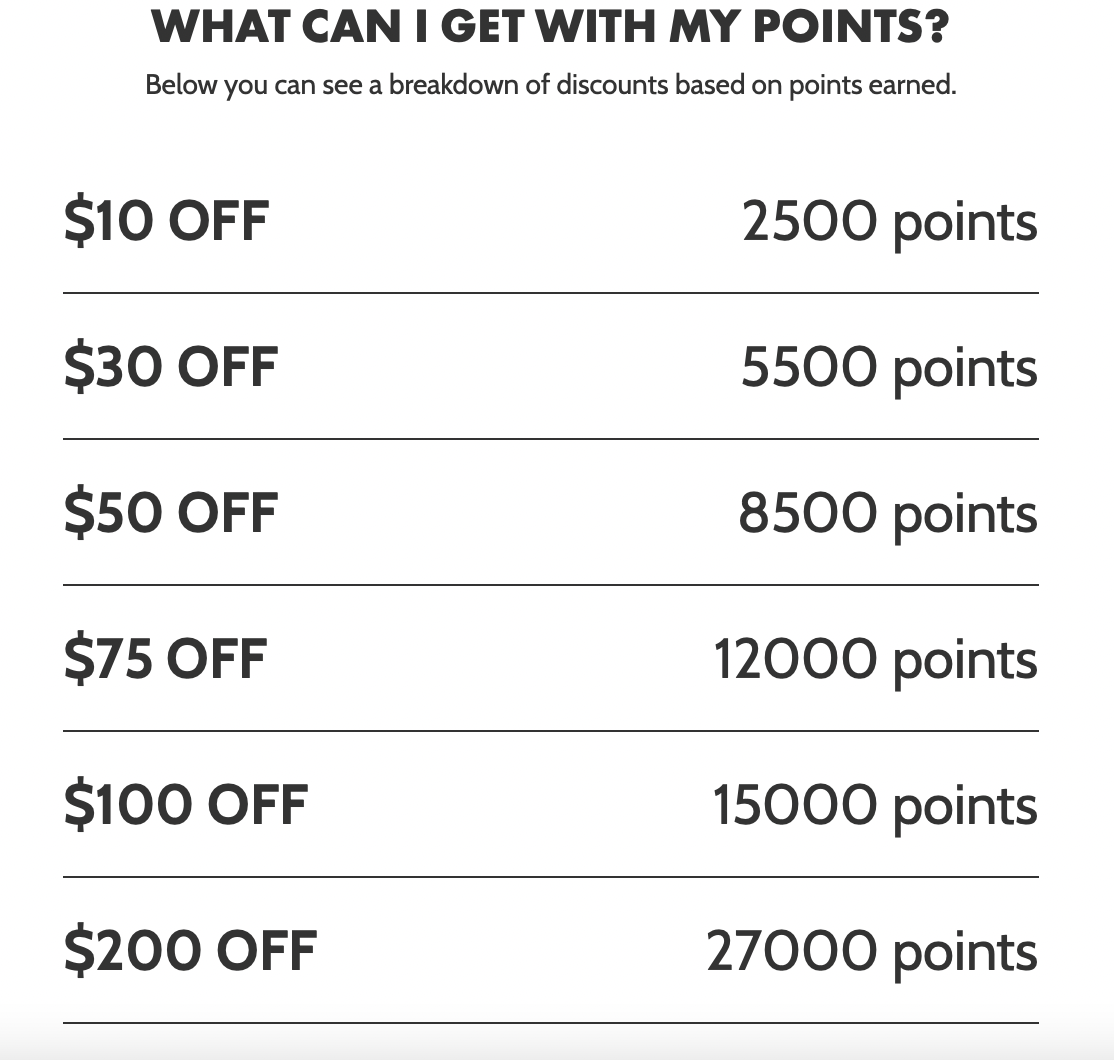Click the divider line under $200 OFF row
Viewport: 1114px width, 1060px height.
click(550, 1023)
